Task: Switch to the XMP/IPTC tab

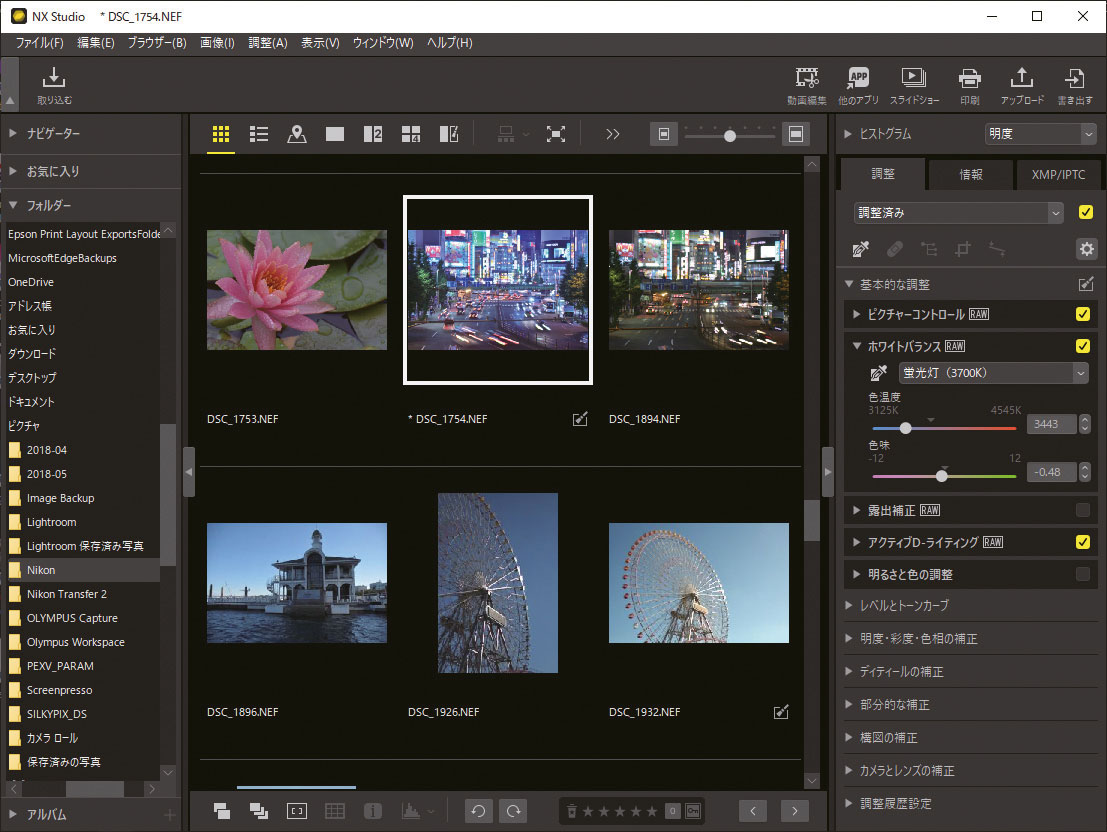Action: [x=1058, y=174]
